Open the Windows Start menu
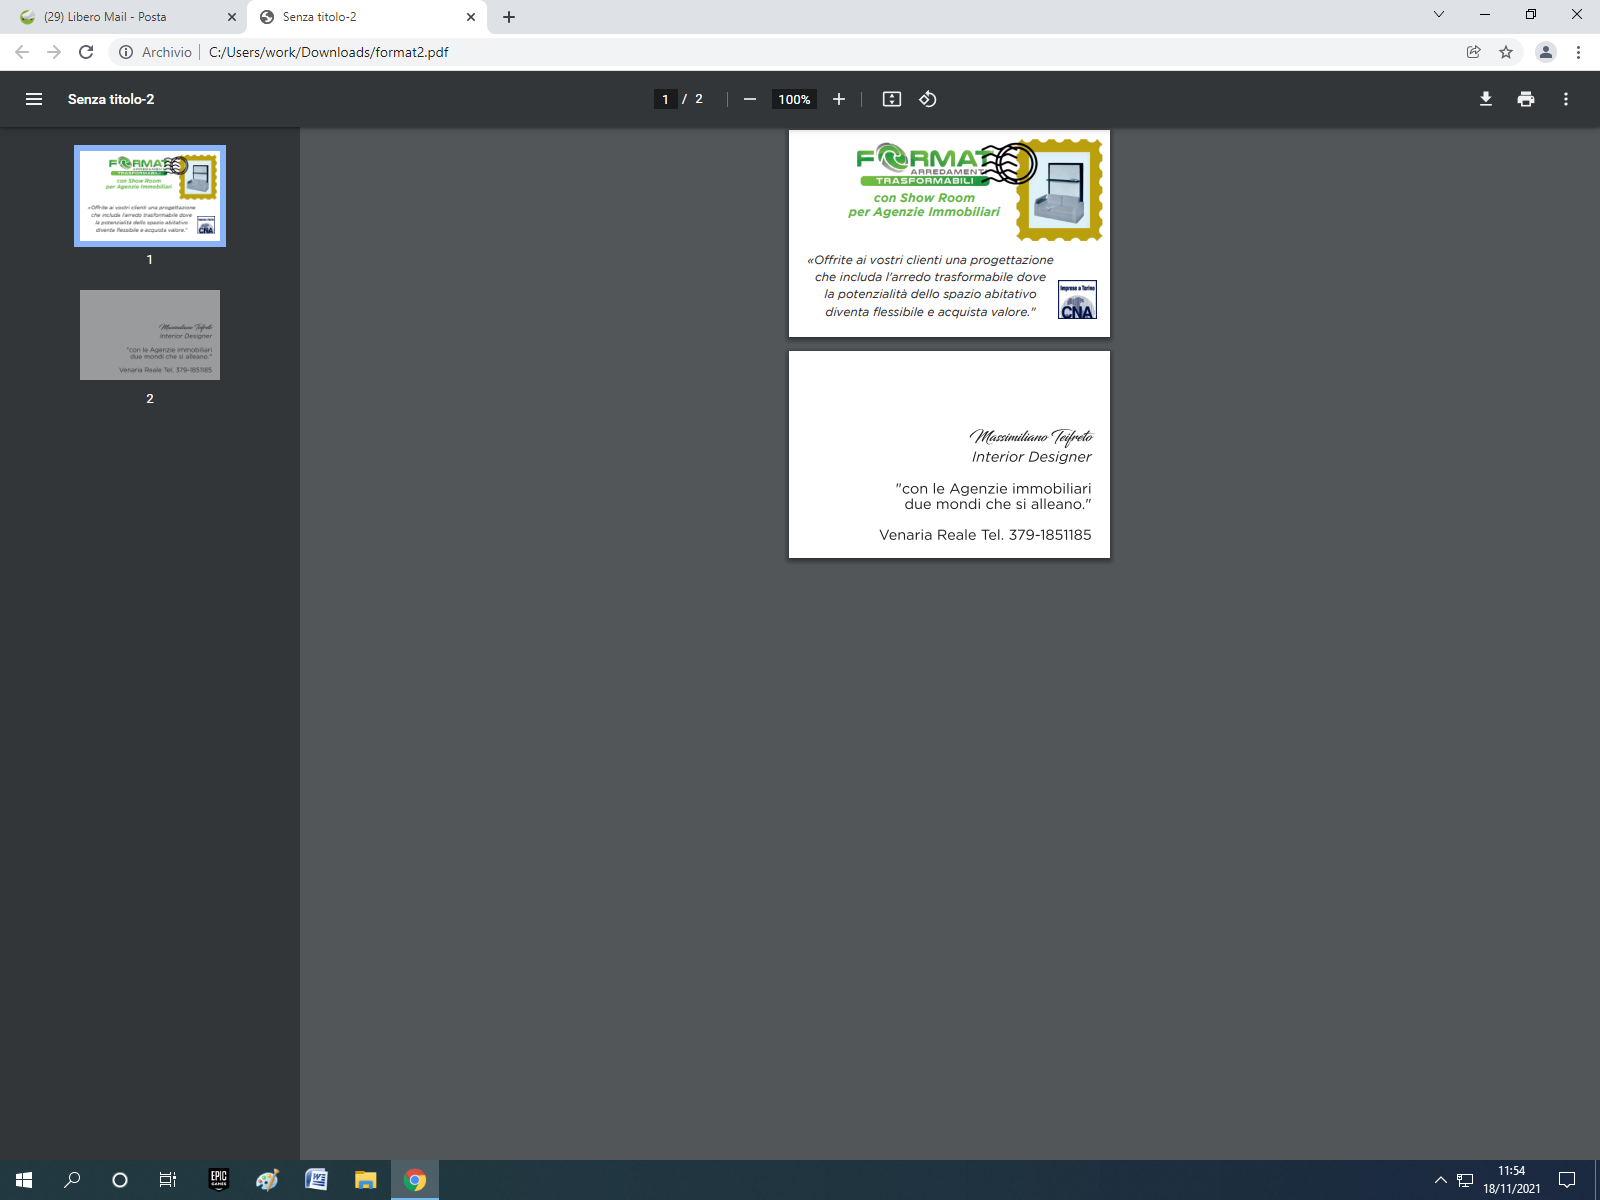1600x1200 pixels. click(x=24, y=1180)
